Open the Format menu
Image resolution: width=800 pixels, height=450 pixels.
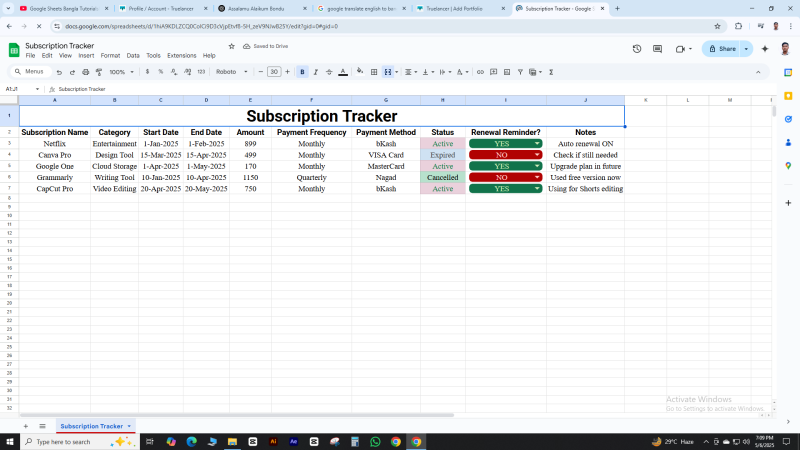point(110,56)
